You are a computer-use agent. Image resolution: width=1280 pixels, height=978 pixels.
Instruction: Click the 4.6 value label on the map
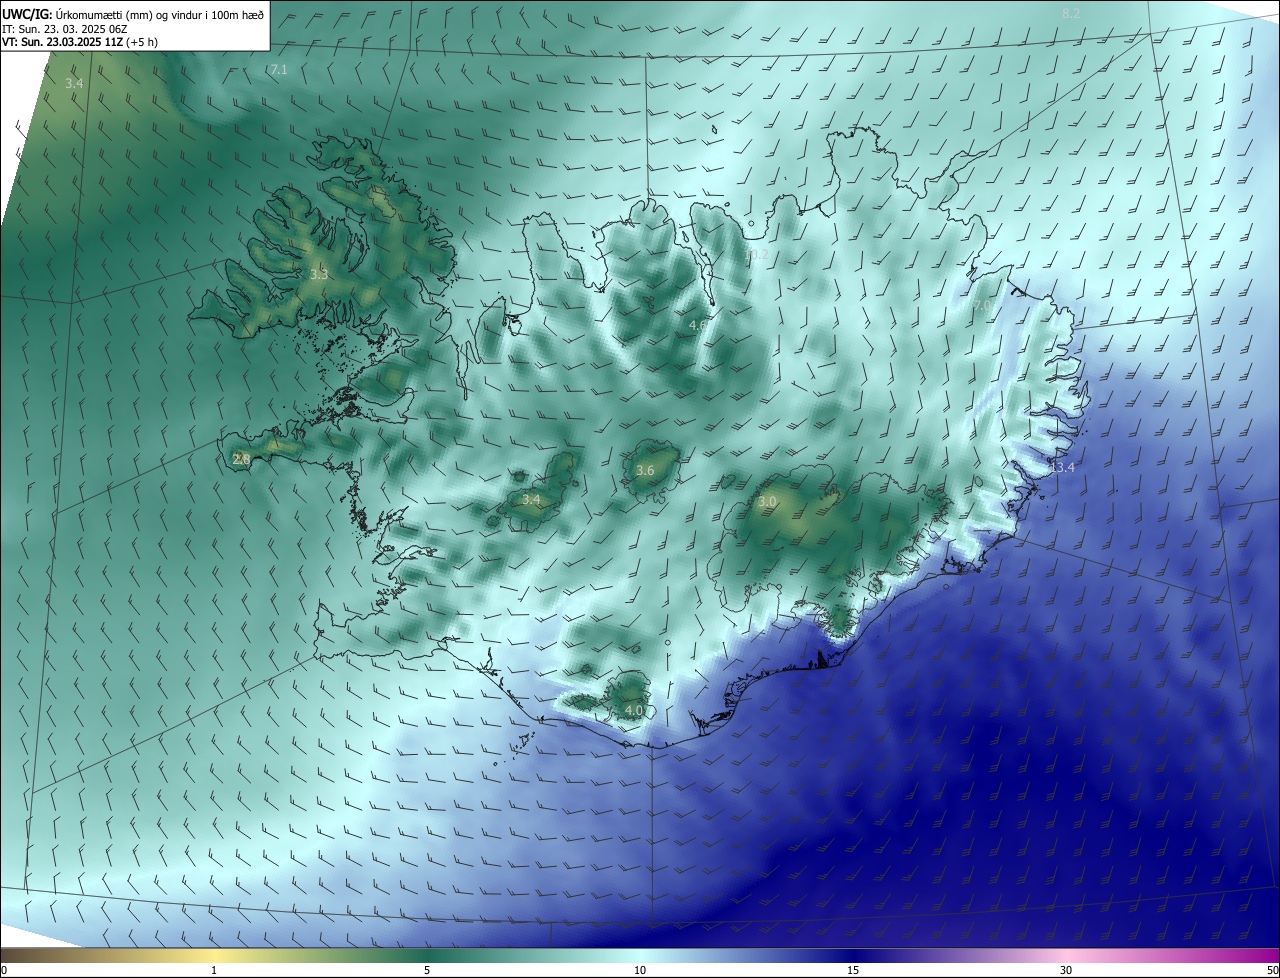pyautogui.click(x=698, y=325)
